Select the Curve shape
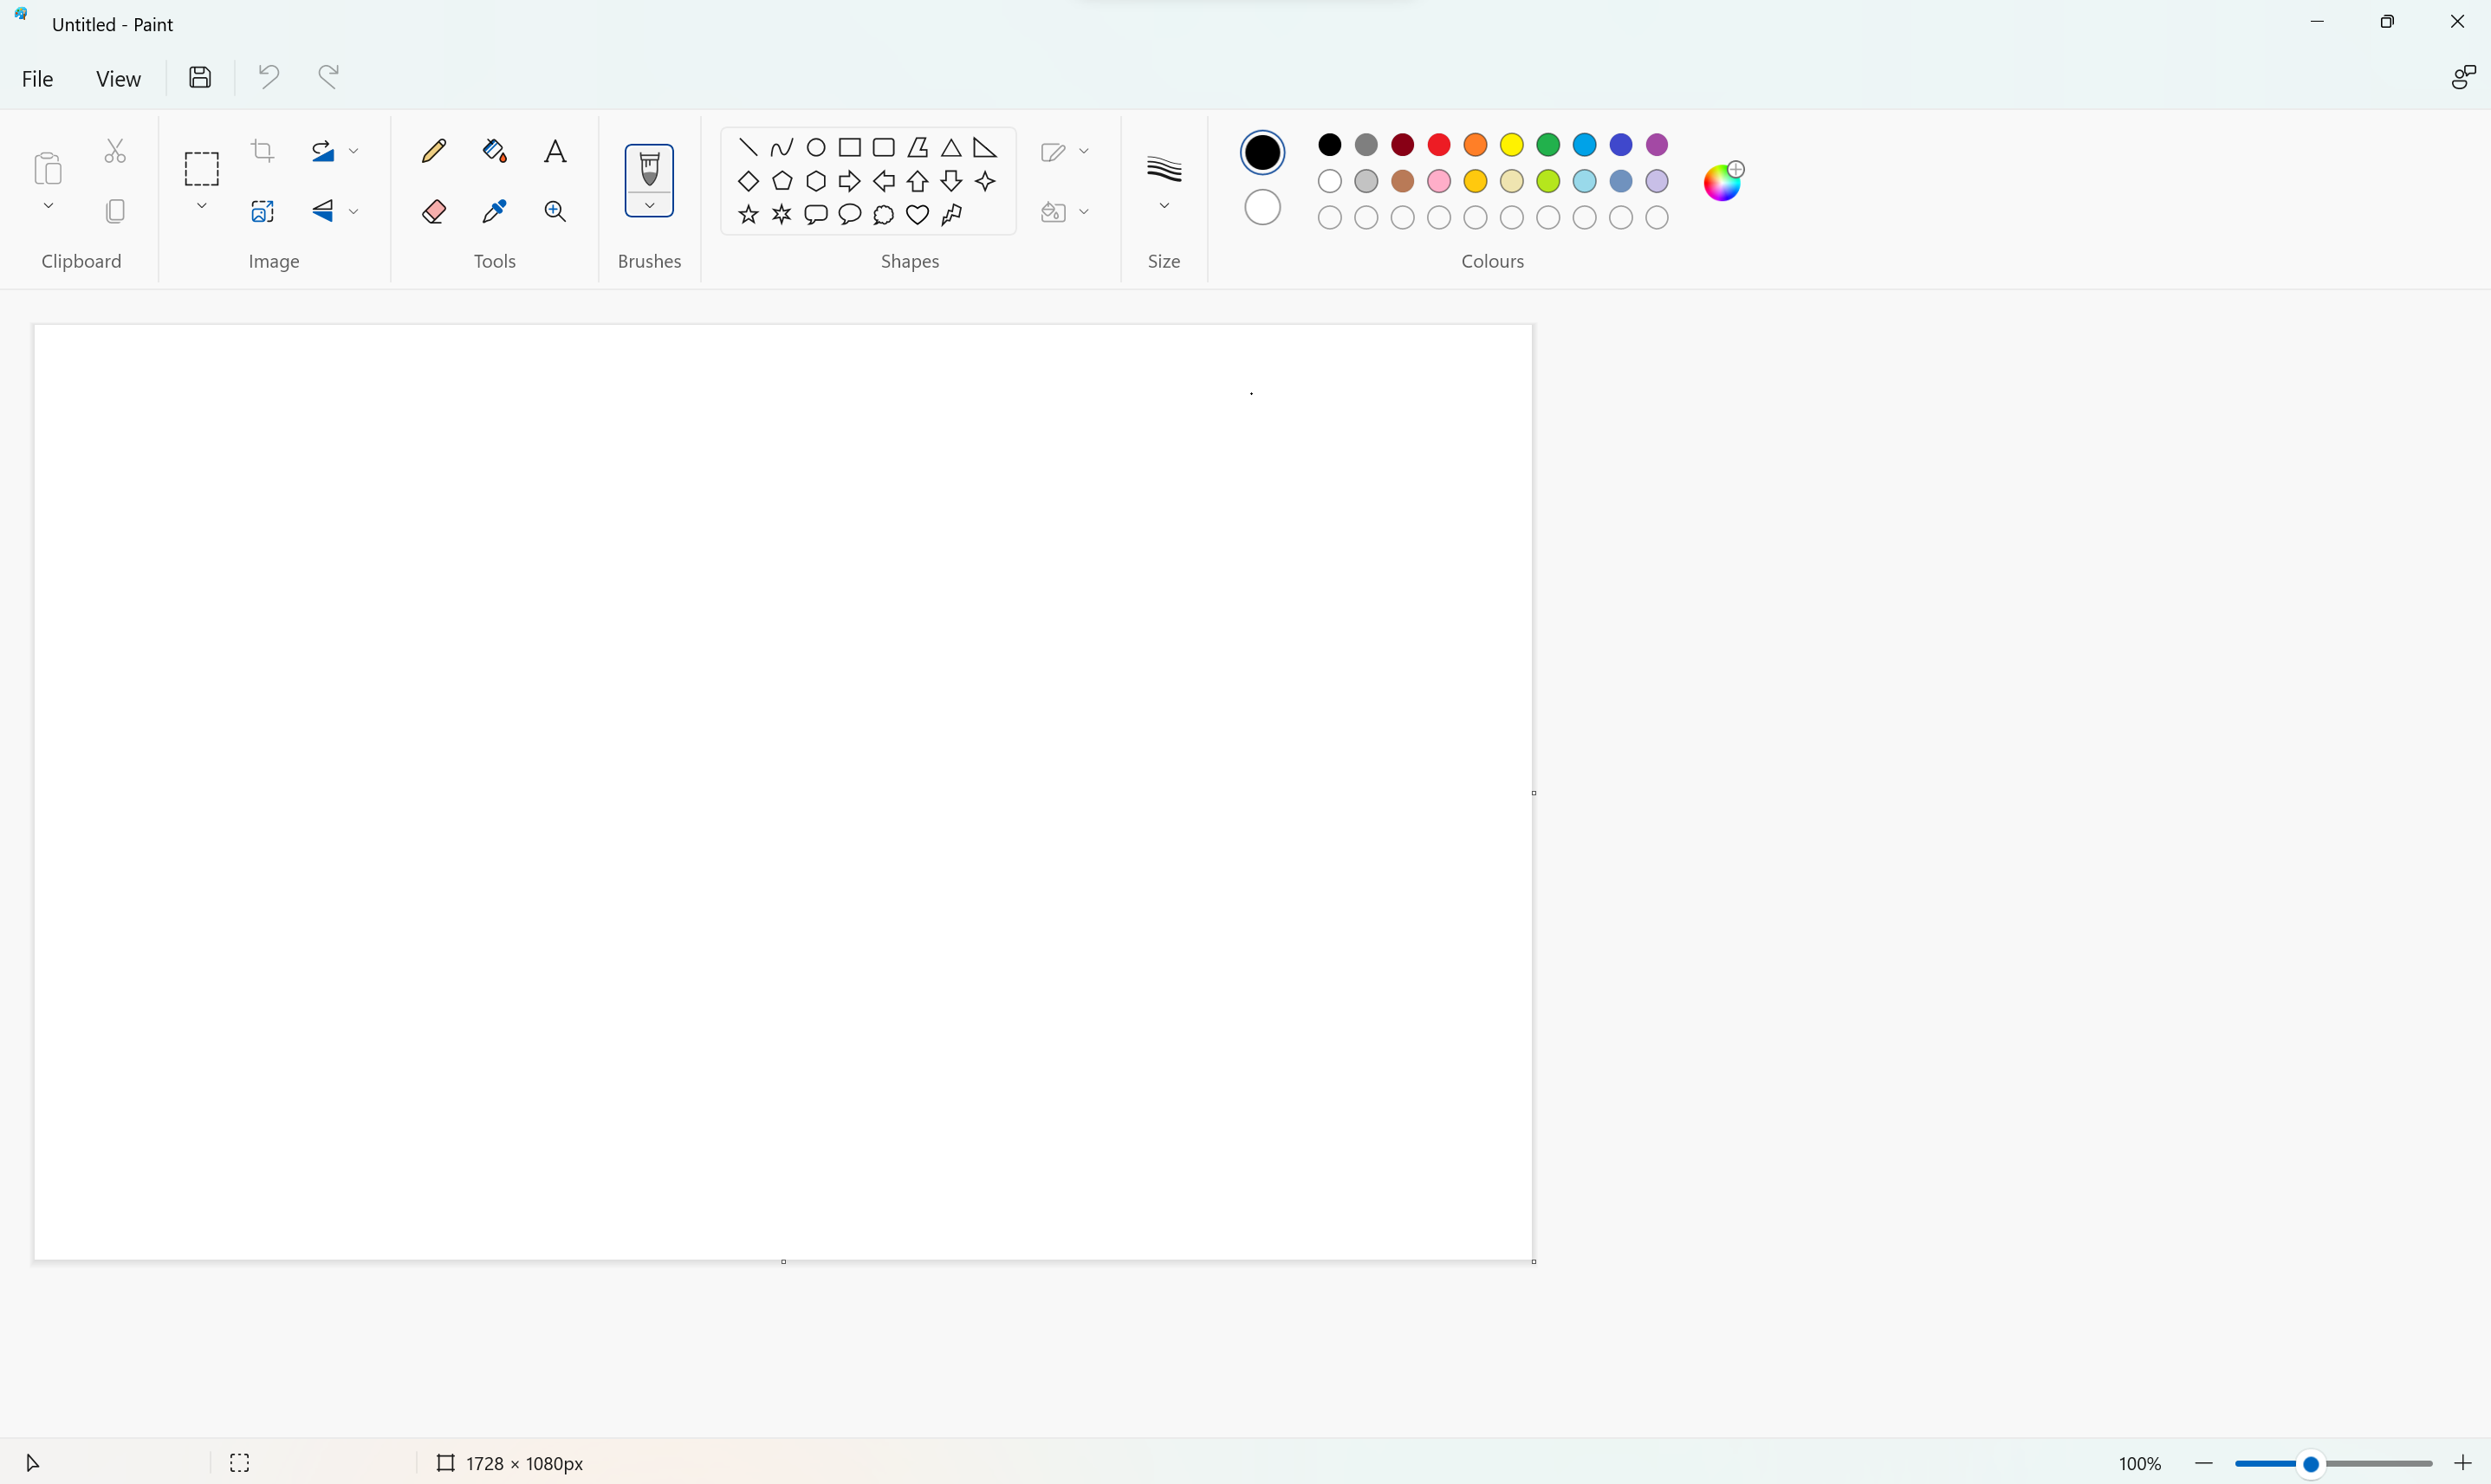 782,148
